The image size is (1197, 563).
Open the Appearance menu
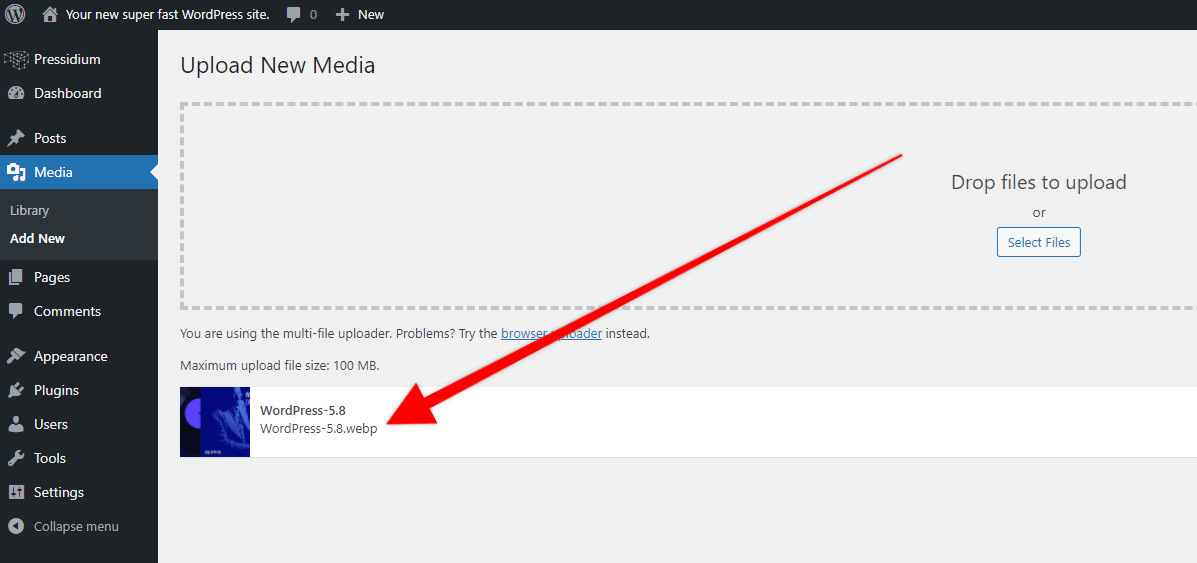(x=79, y=356)
